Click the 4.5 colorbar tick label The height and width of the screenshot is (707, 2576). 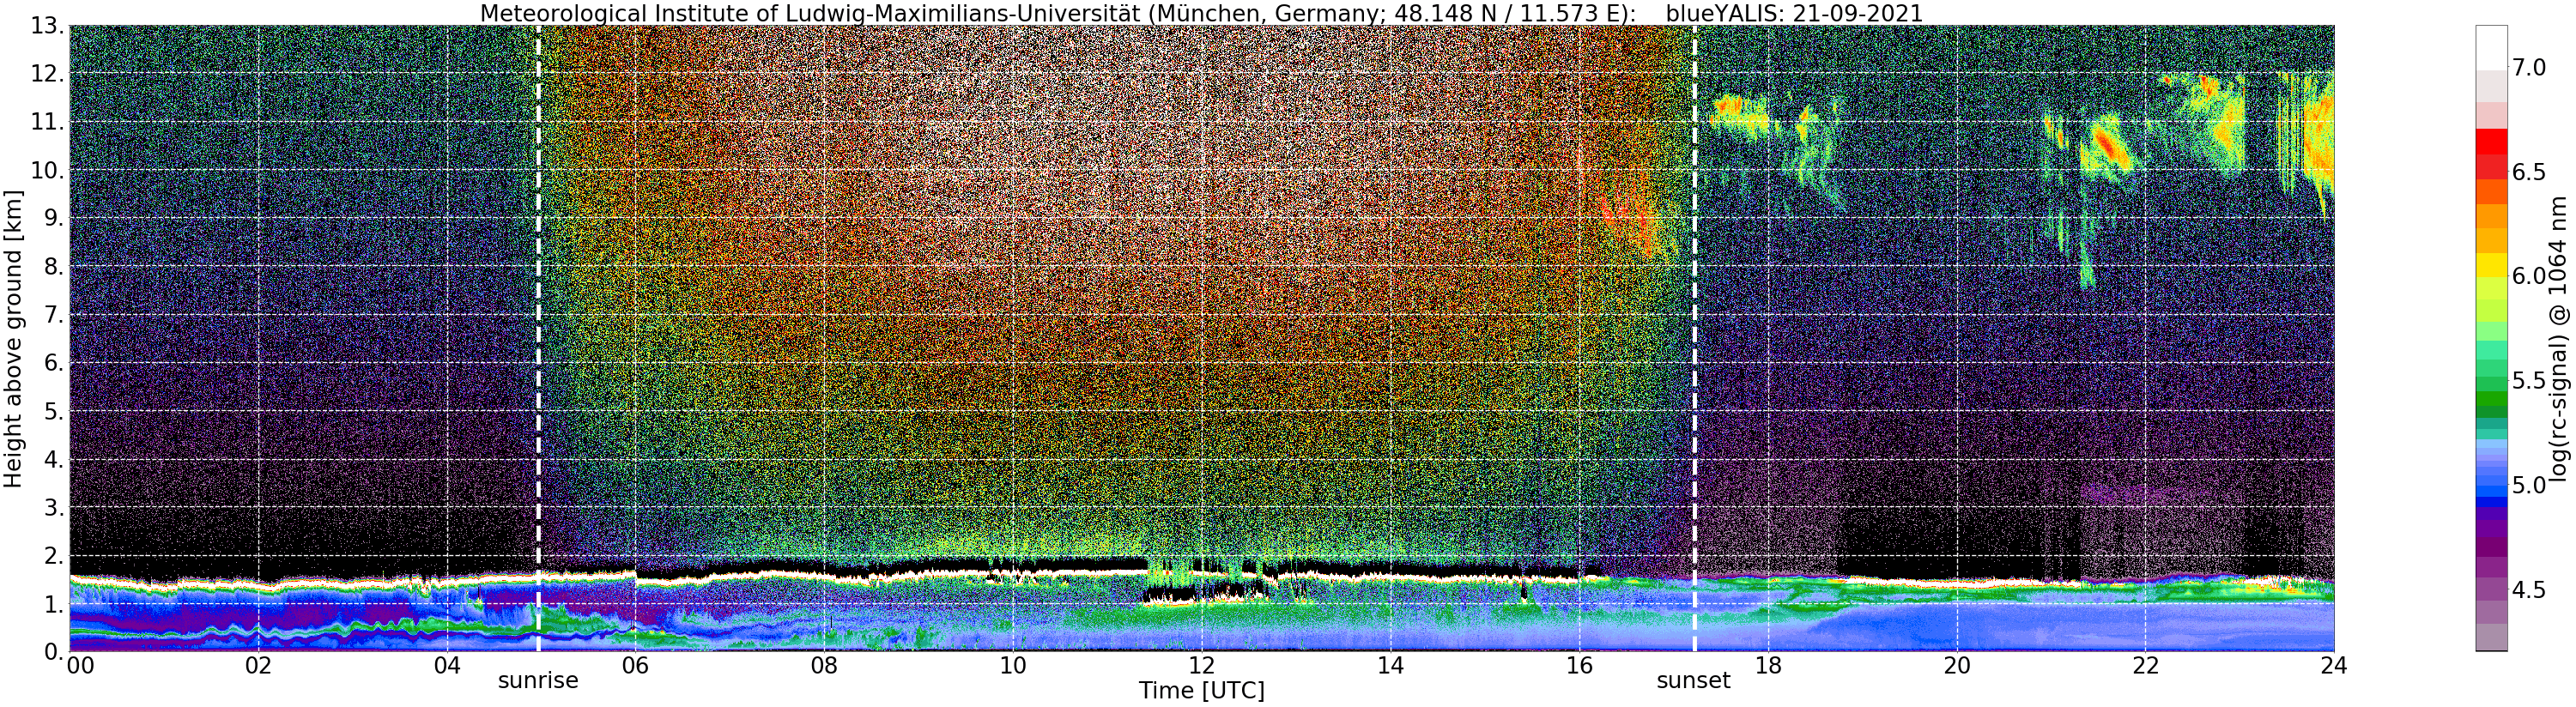pyautogui.click(x=2530, y=590)
